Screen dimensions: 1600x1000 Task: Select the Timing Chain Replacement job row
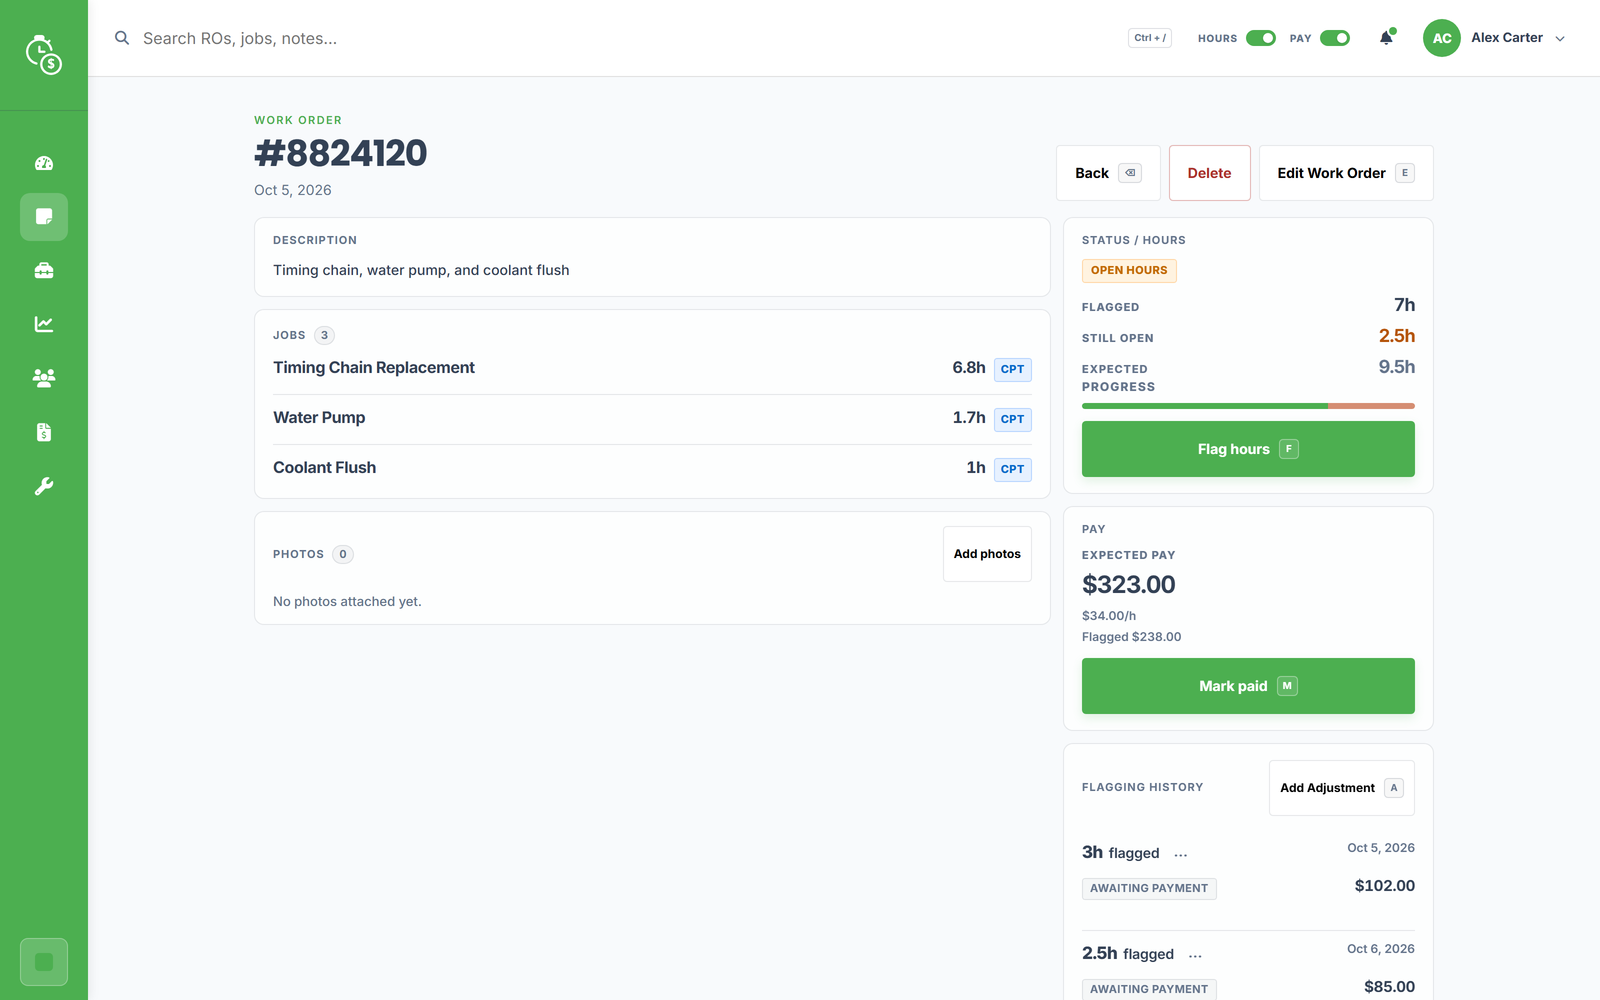[652, 368]
